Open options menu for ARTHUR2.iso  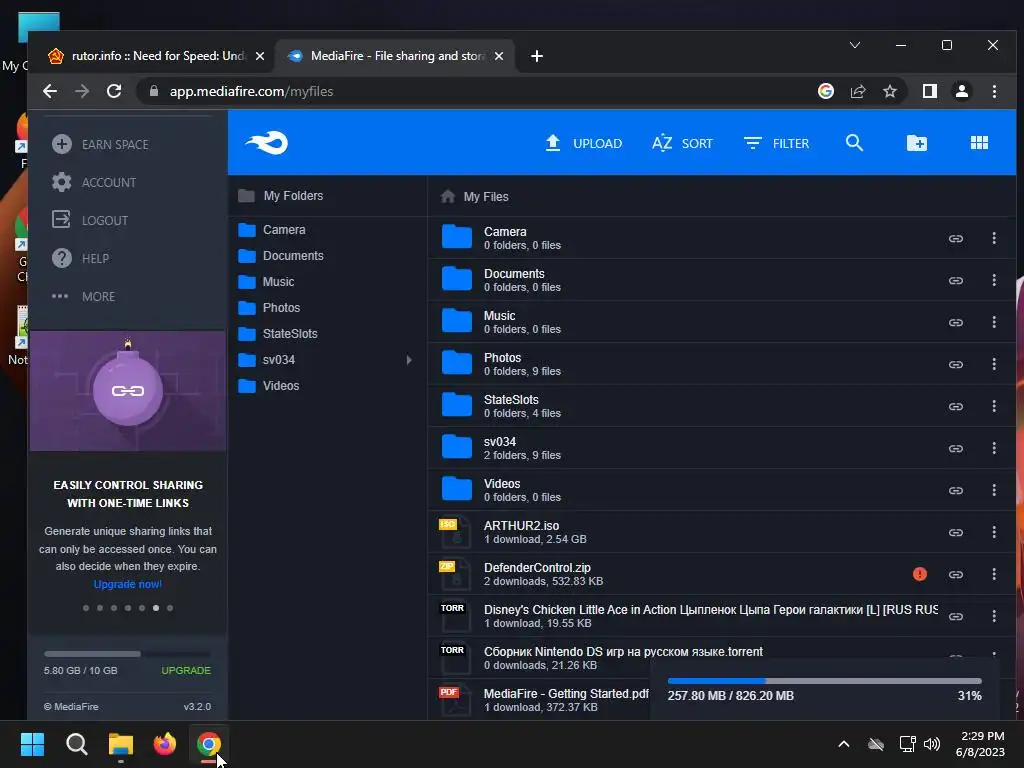(x=994, y=532)
